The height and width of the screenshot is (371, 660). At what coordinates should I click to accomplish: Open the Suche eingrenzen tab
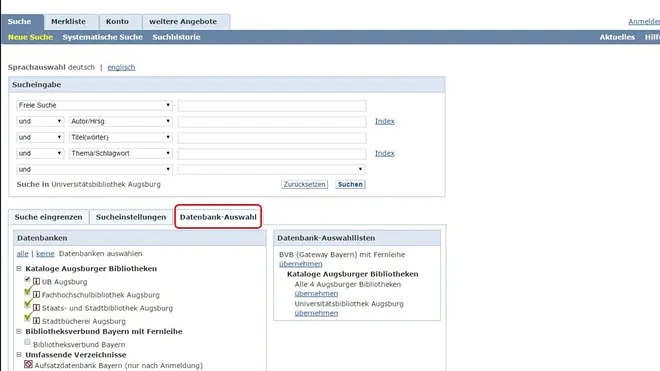pos(48,217)
